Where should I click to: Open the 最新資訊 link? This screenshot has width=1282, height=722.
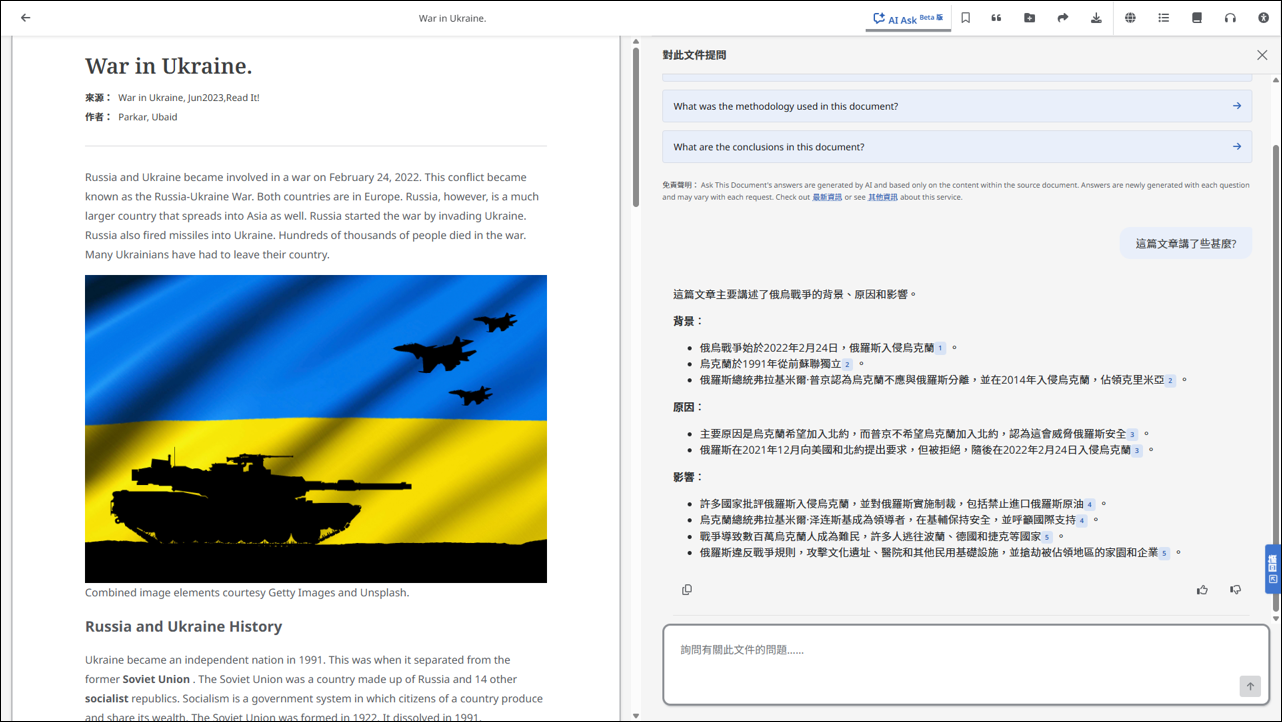826,197
